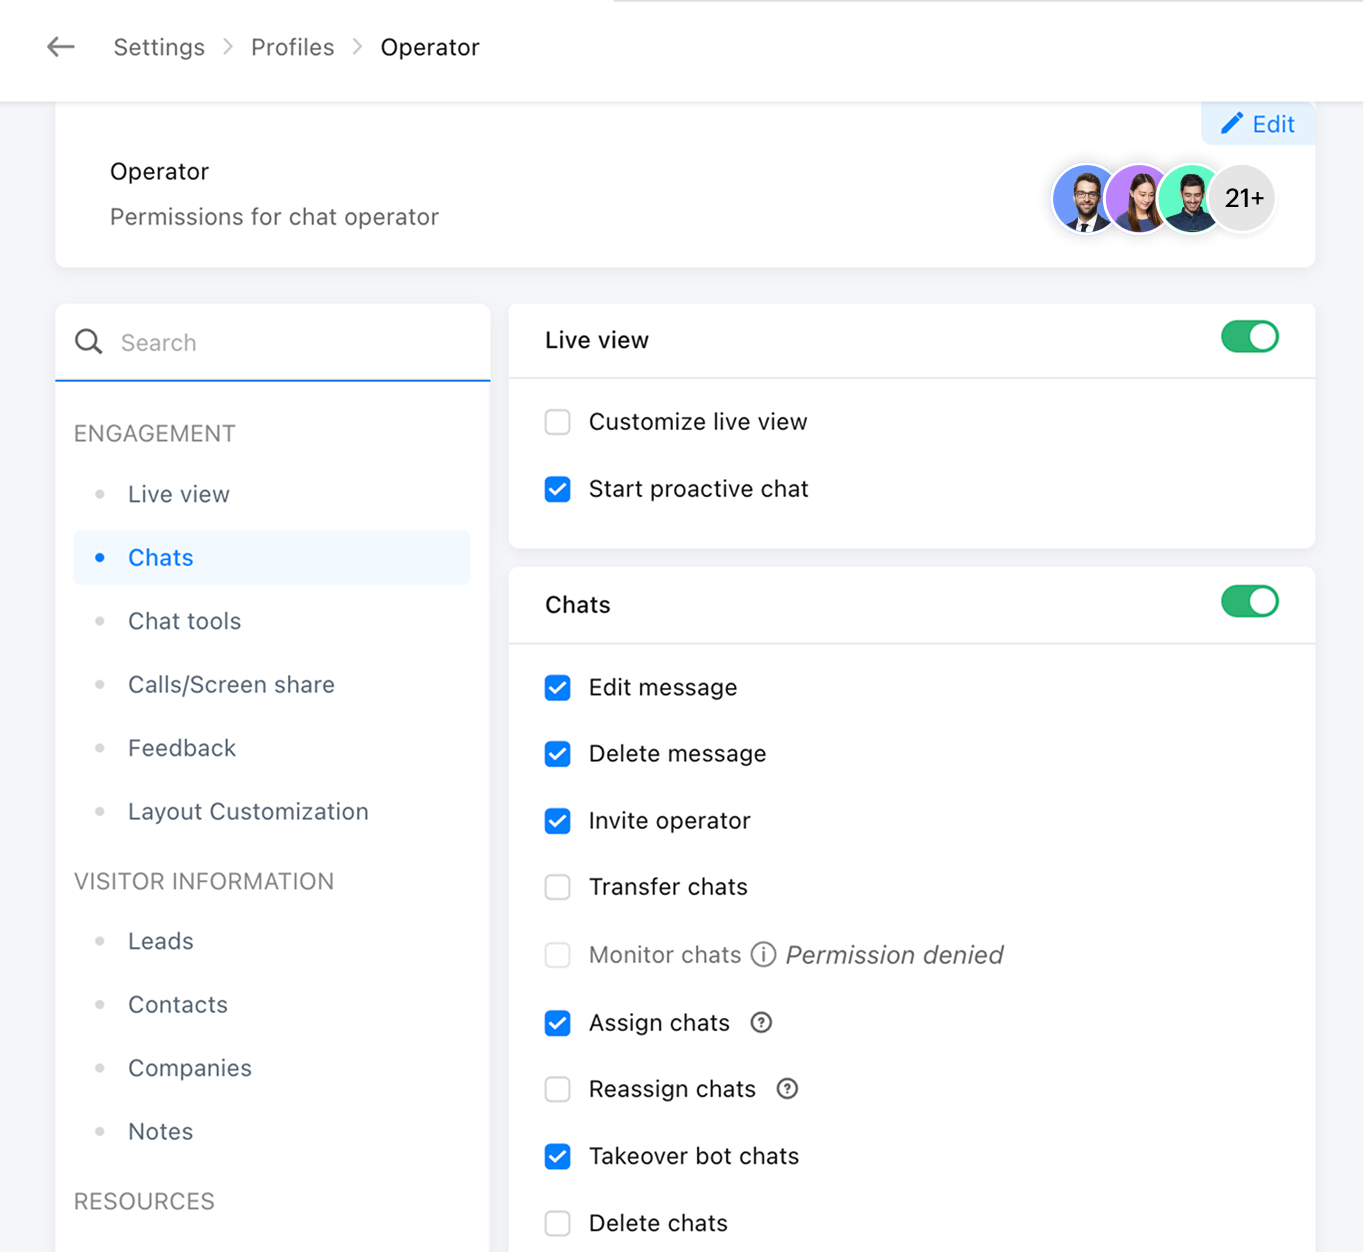
Task: Check the Delete chats option
Action: 557,1223
